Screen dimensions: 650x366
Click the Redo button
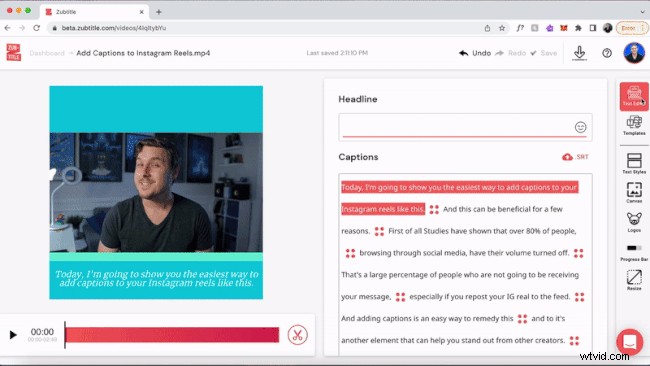pos(511,53)
